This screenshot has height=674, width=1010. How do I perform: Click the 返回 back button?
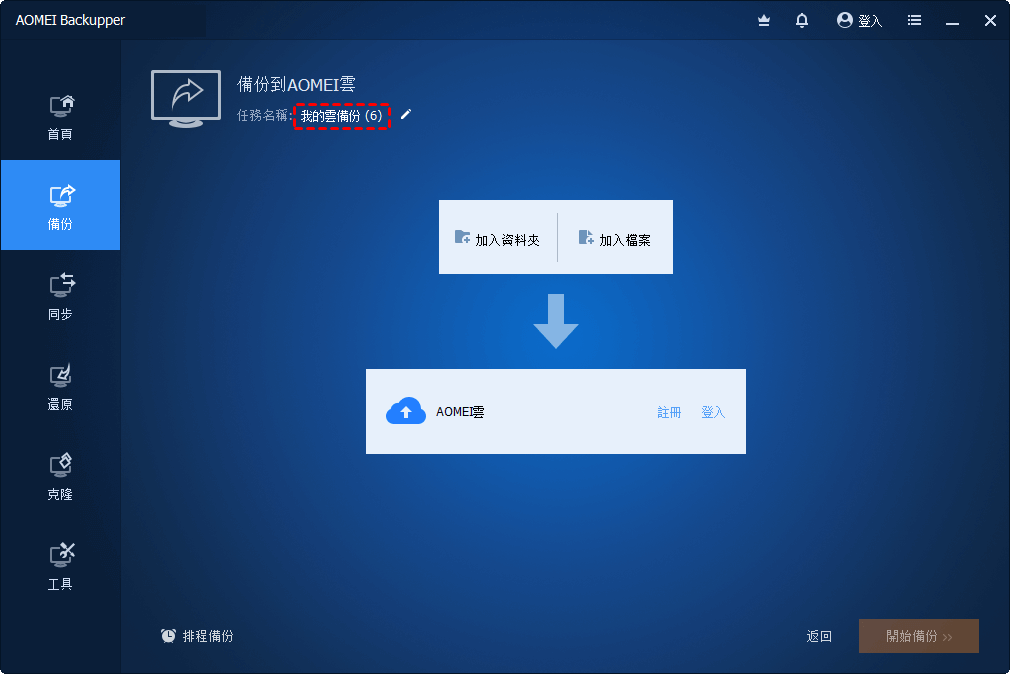[x=819, y=637]
